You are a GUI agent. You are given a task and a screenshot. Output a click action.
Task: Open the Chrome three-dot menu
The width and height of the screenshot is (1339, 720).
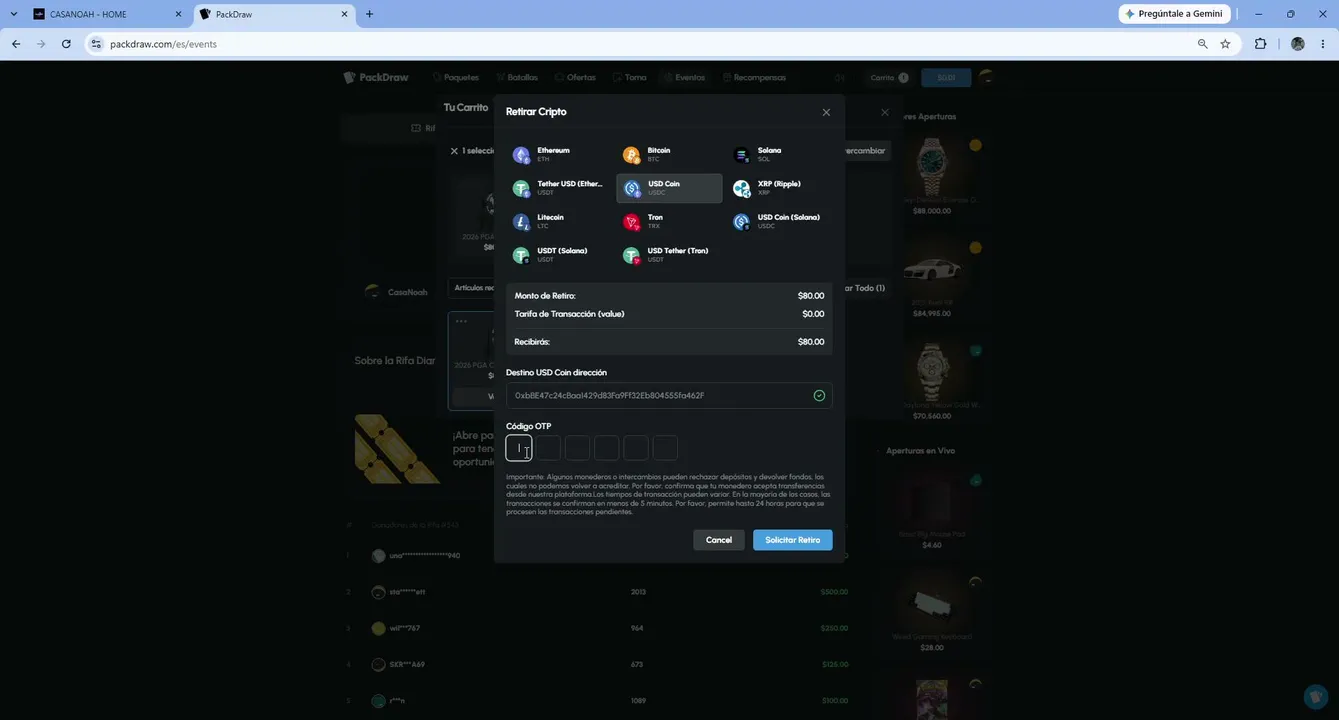(x=1323, y=44)
